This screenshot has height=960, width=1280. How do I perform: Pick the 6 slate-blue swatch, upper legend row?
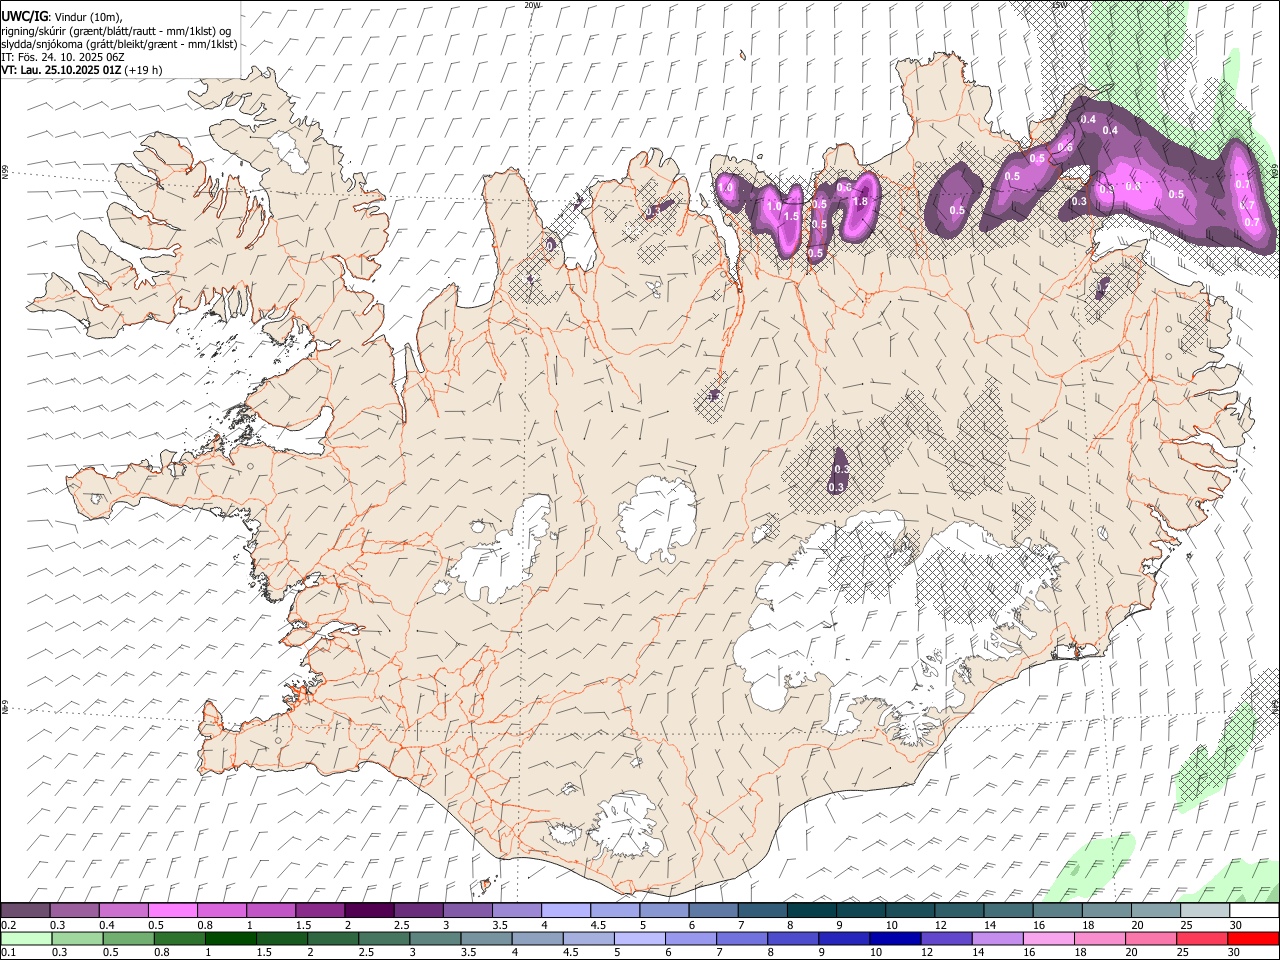713,910
